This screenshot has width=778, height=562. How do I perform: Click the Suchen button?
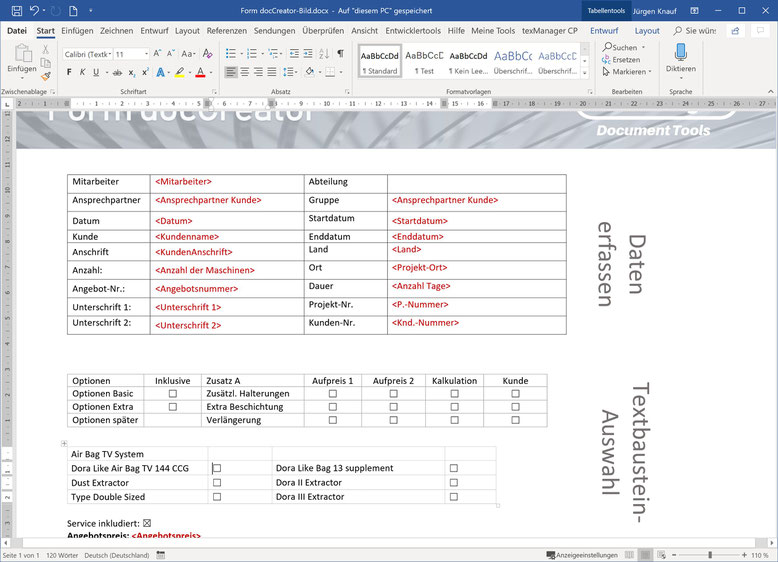[620, 48]
